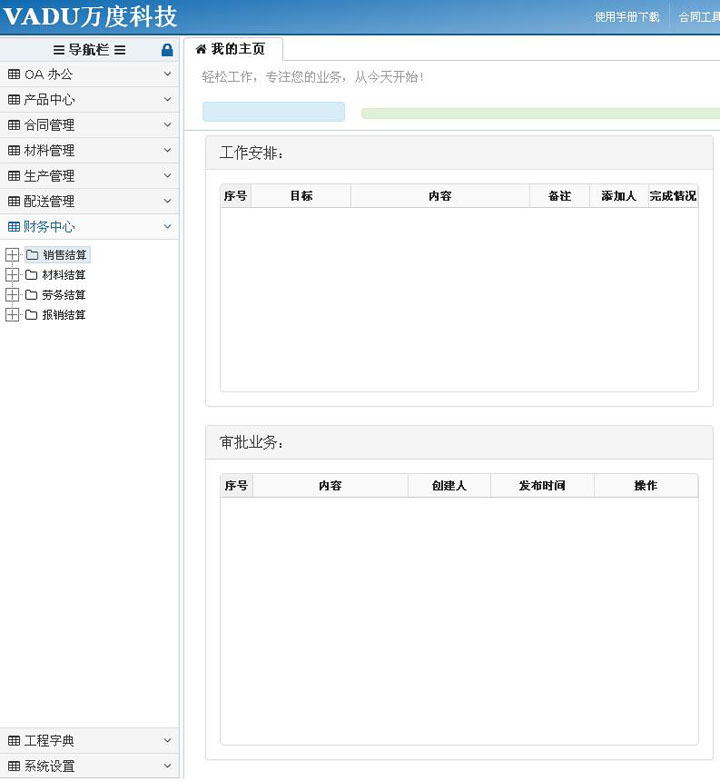
Task: Click the light blue progress bar
Action: click(x=273, y=112)
